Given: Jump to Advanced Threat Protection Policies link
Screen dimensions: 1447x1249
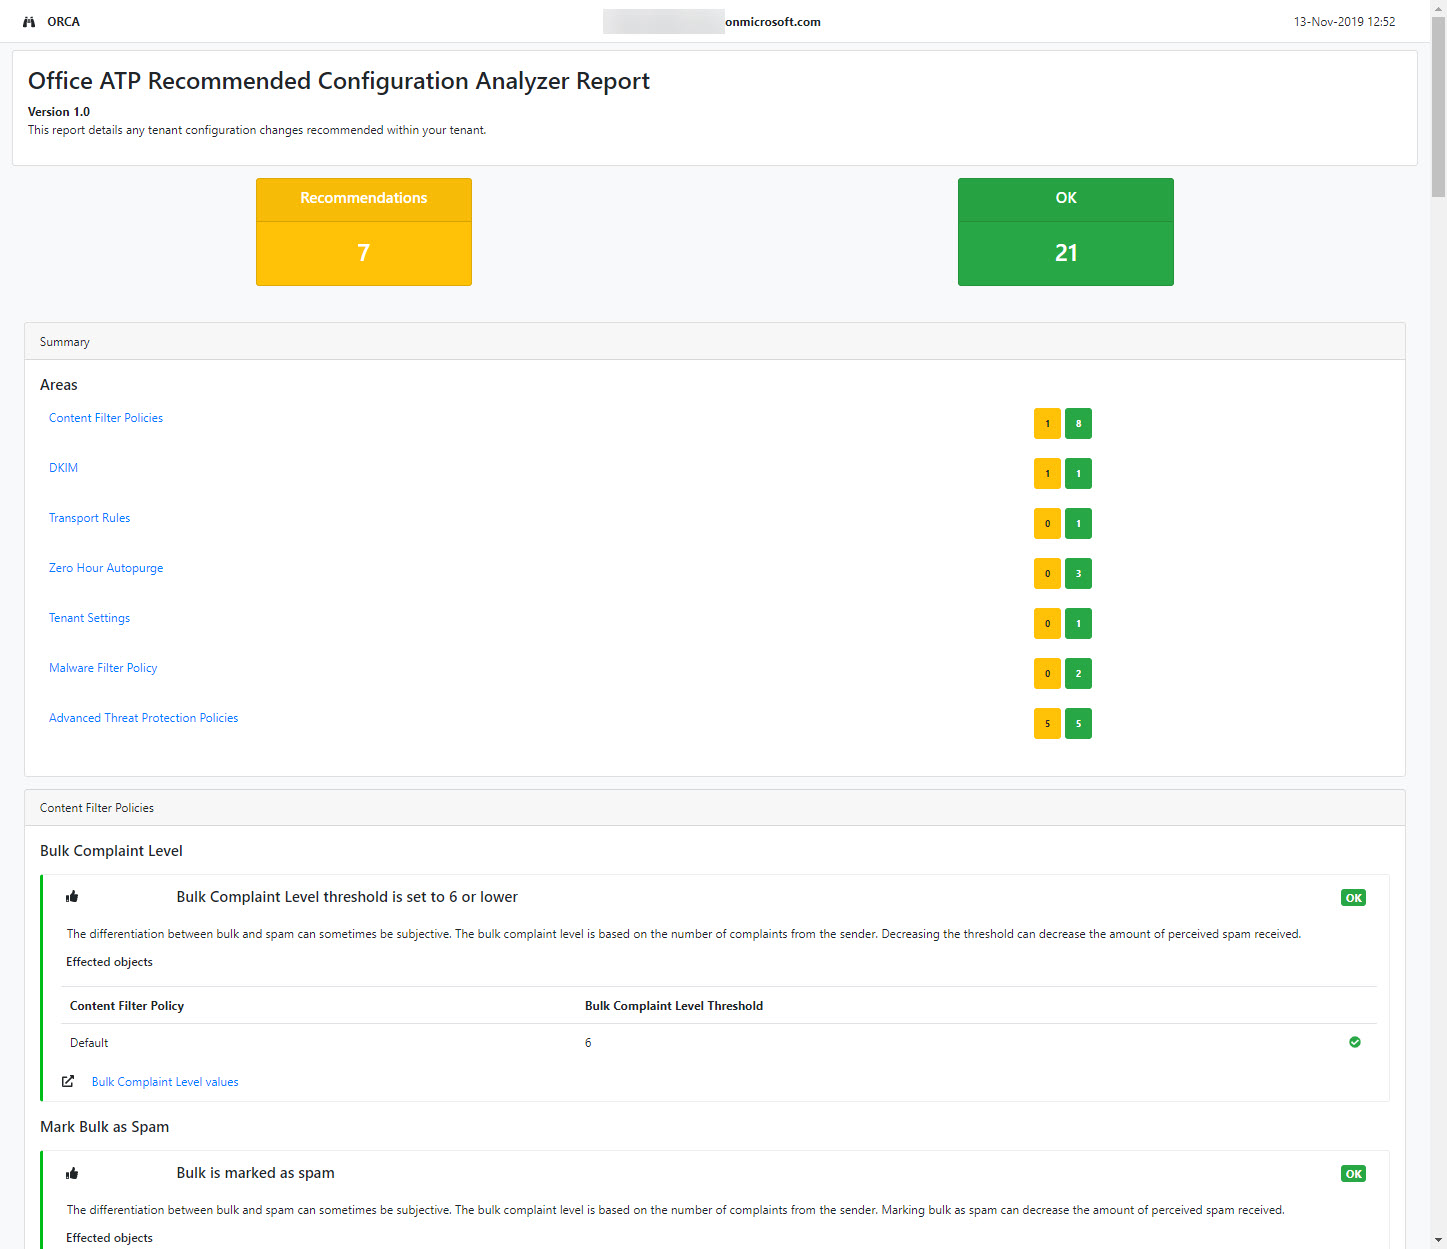Looking at the screenshot, I should point(143,718).
